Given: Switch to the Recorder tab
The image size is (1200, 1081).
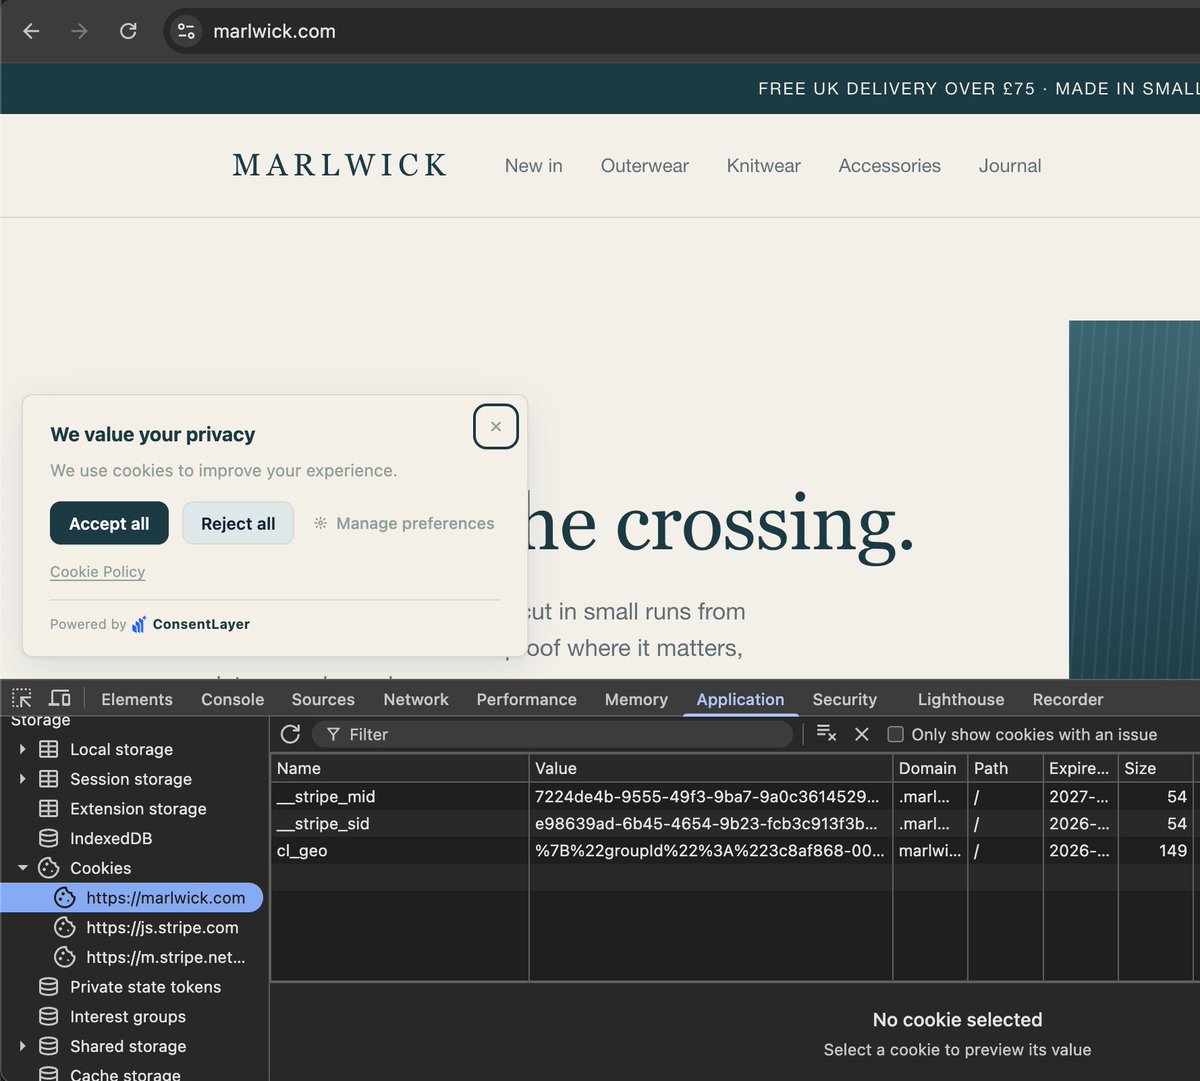Looking at the screenshot, I should pyautogui.click(x=1068, y=700).
